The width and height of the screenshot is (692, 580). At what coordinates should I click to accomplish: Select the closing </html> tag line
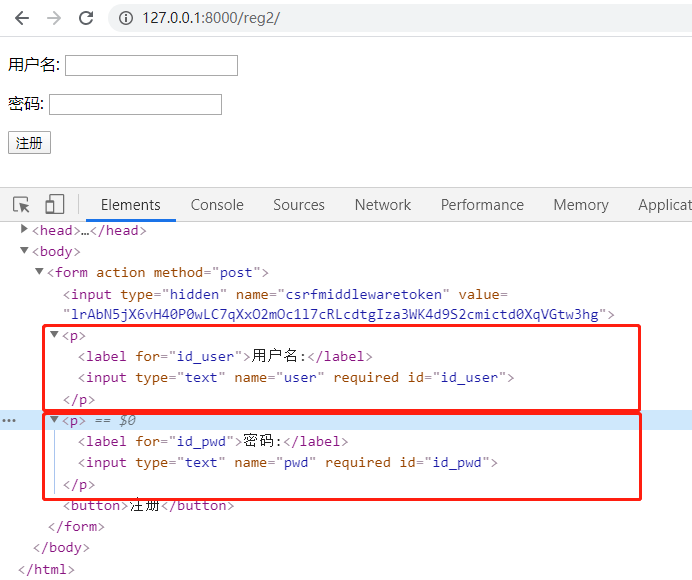[x=46, y=569]
